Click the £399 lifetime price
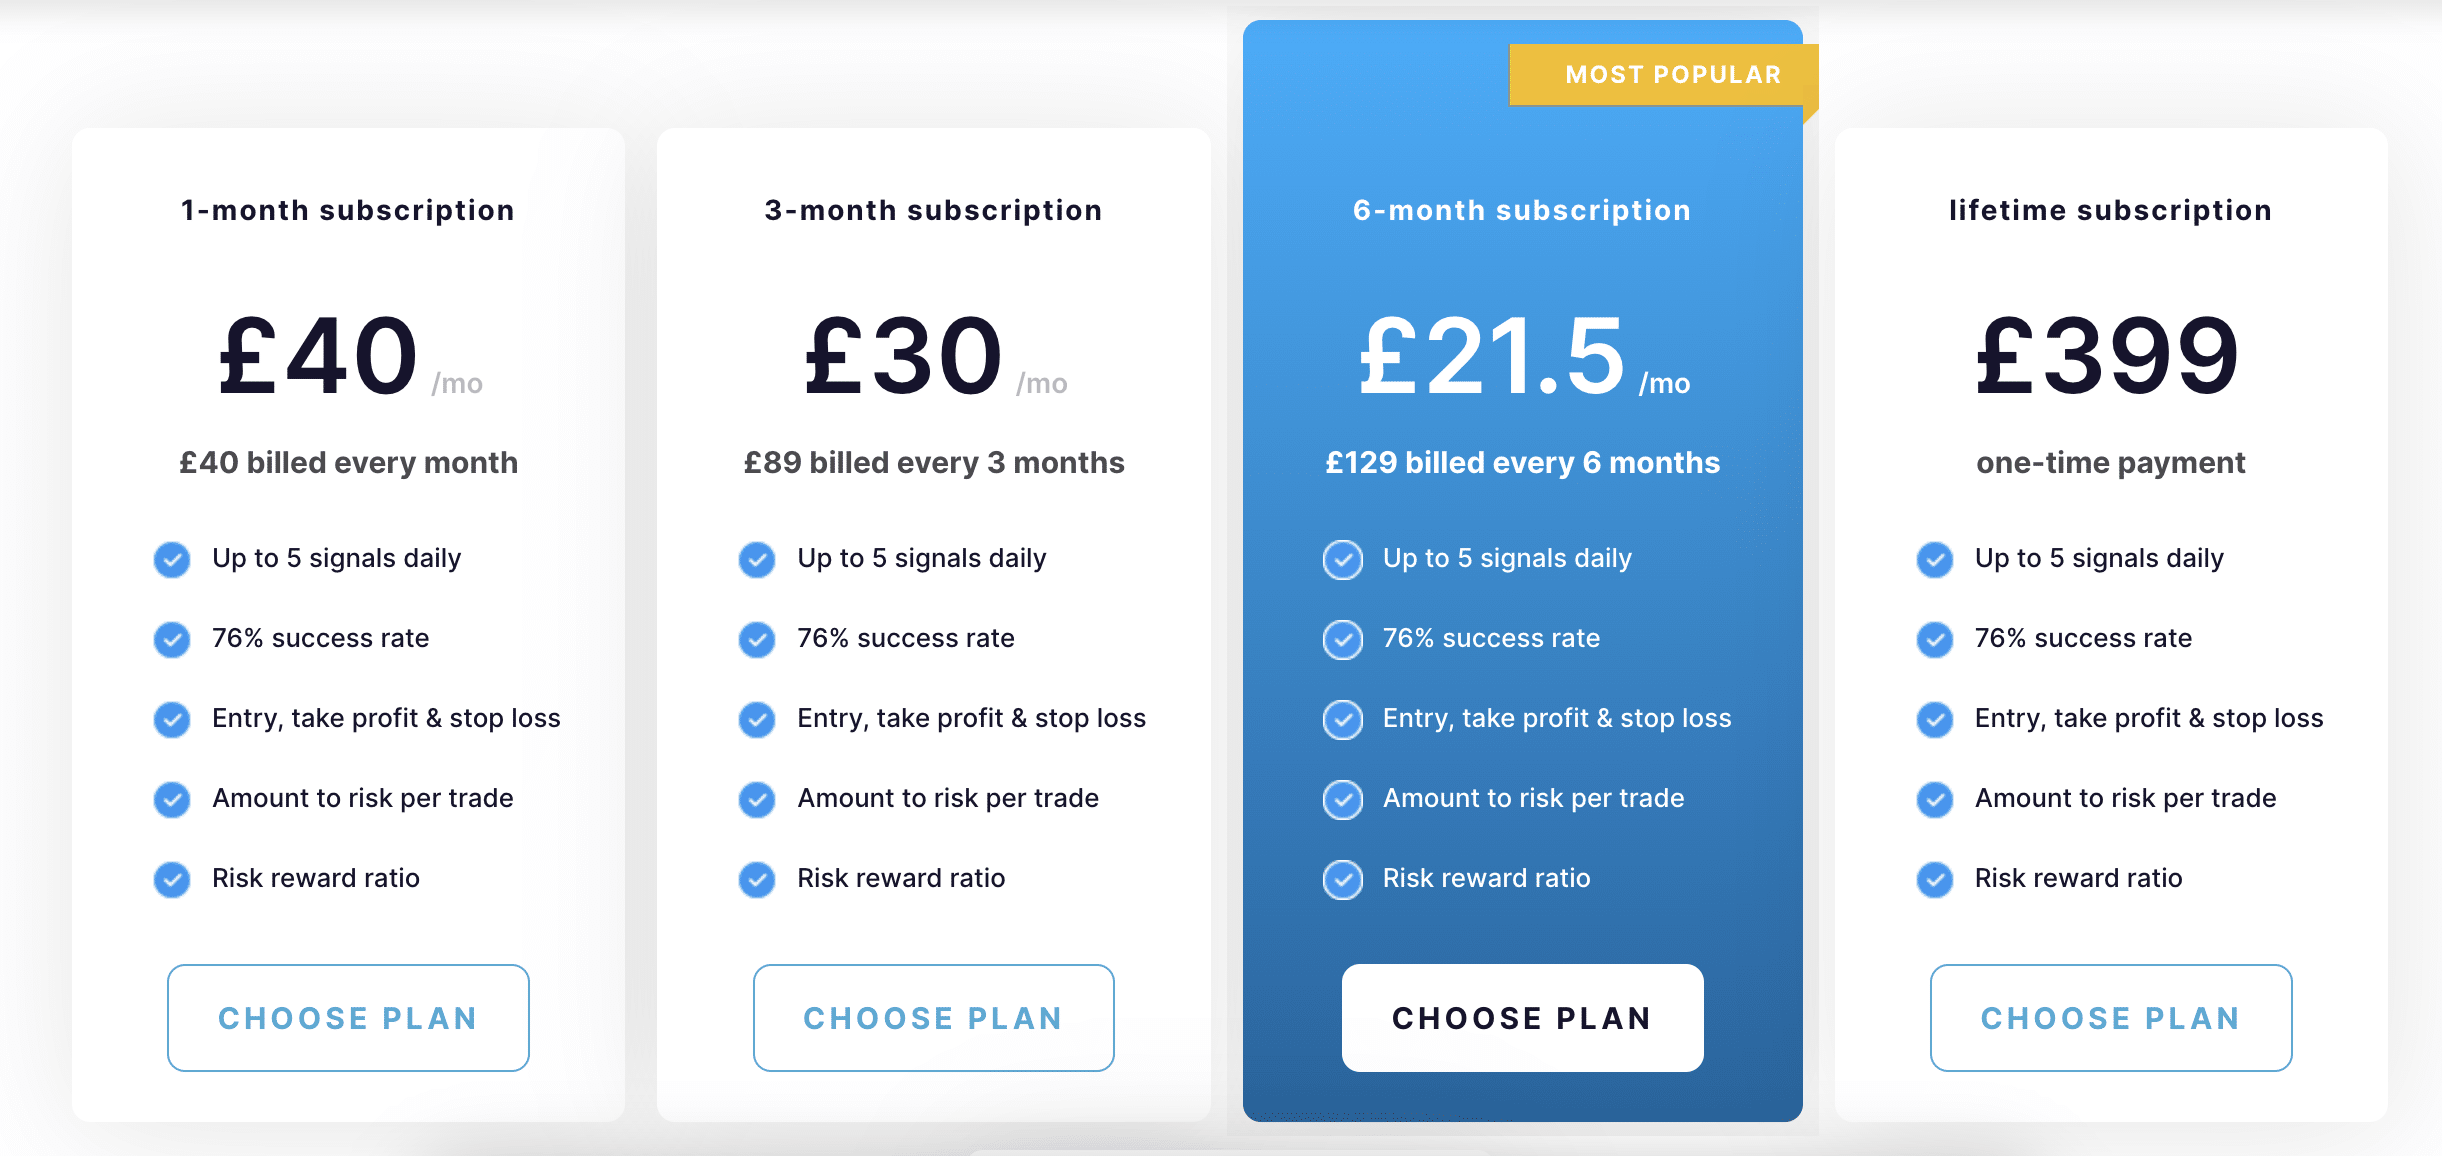2442x1156 pixels. [x=2108, y=356]
